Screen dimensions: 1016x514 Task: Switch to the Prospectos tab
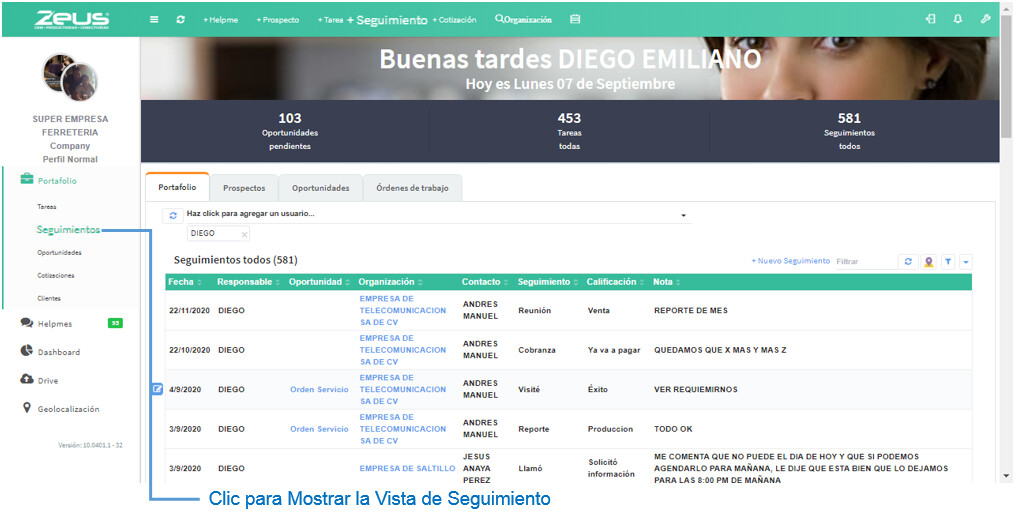[244, 188]
